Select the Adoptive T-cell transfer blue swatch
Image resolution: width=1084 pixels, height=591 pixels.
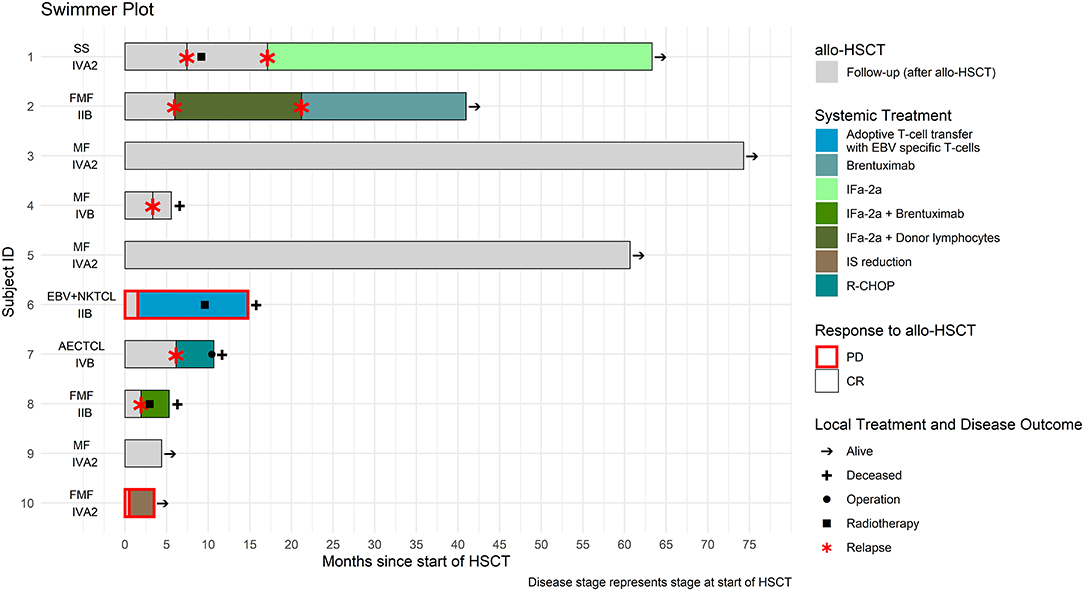(x=826, y=141)
